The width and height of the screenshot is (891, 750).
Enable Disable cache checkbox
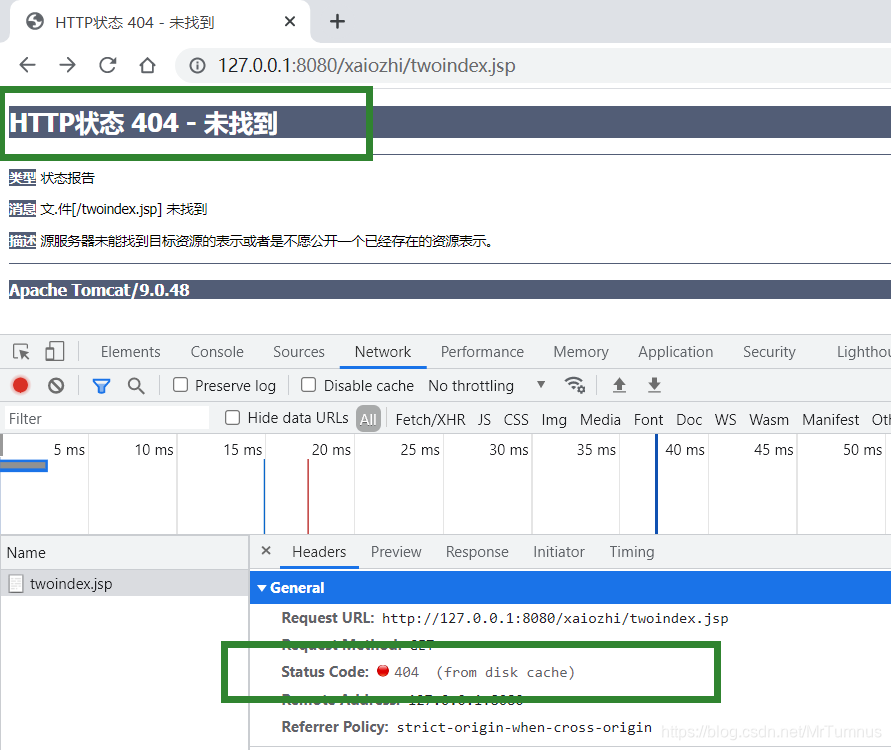309,385
